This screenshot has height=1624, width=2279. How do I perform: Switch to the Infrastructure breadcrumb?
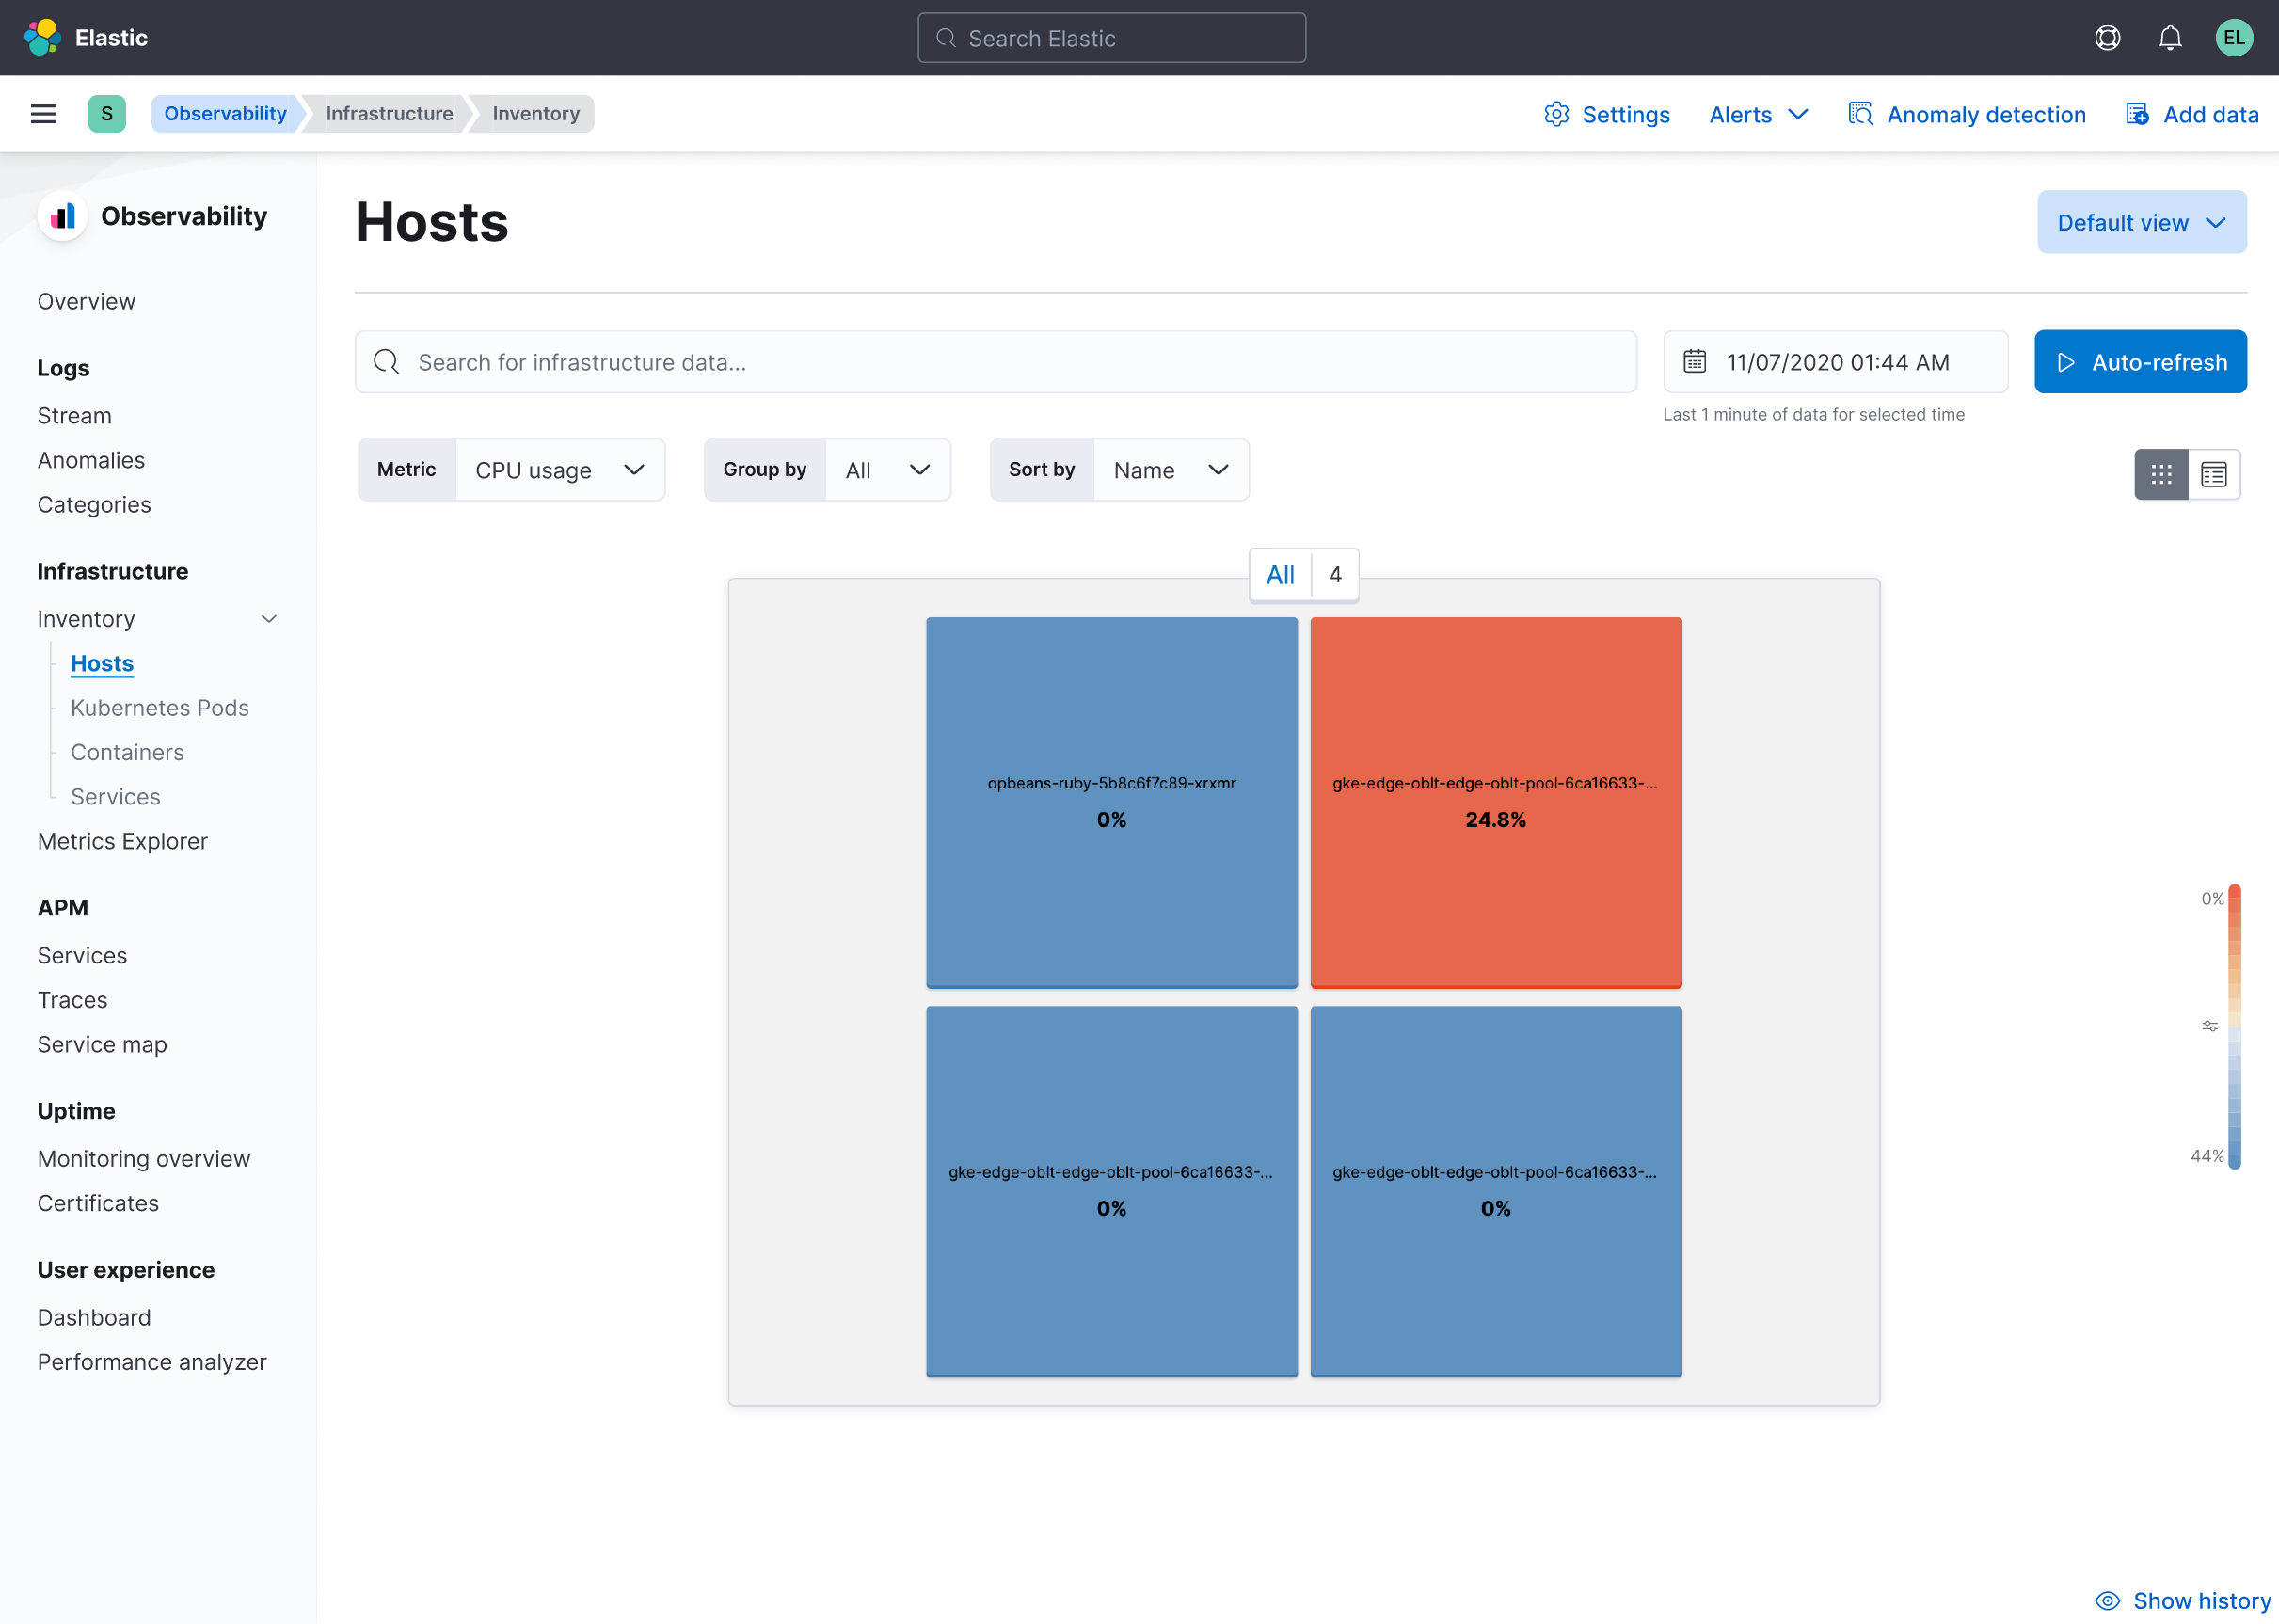(389, 113)
